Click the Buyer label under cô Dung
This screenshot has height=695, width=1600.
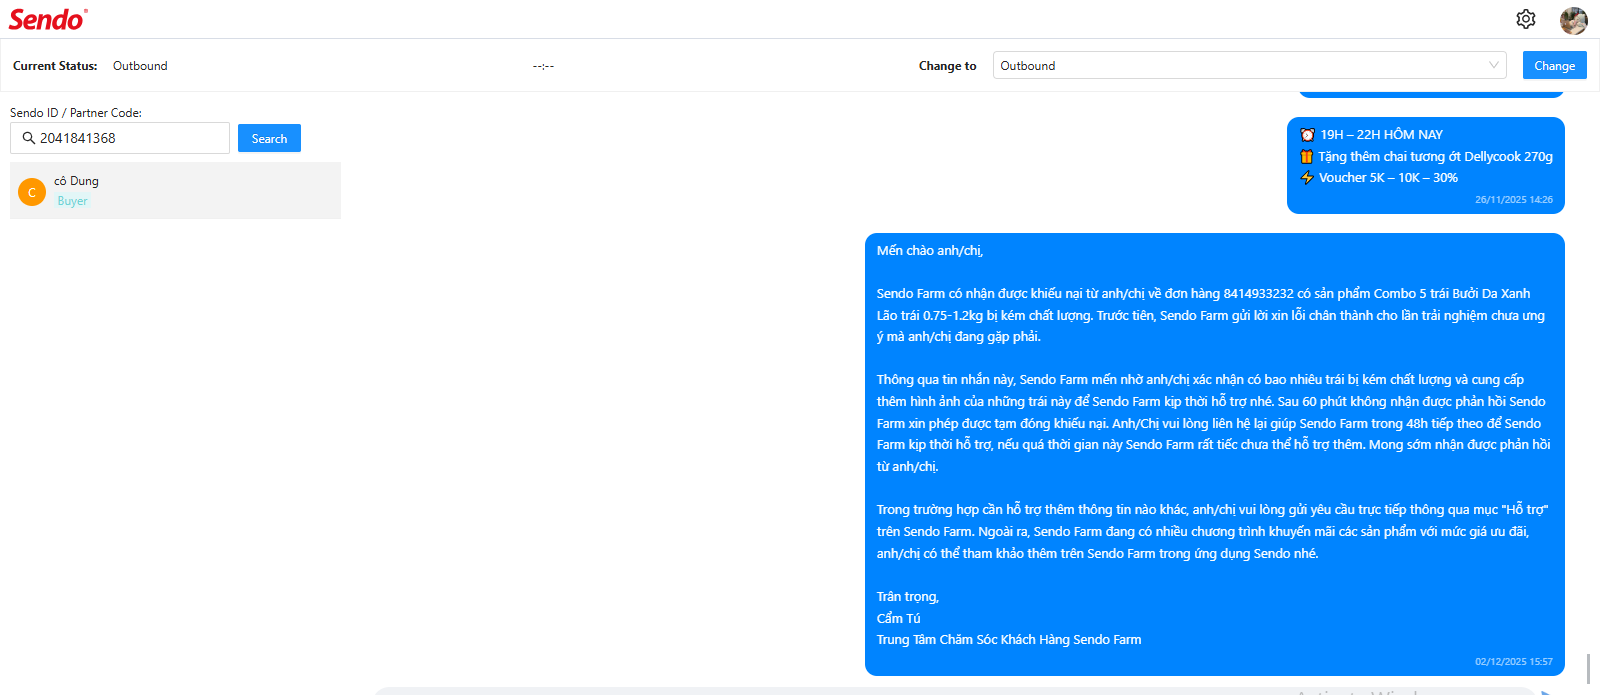click(72, 201)
